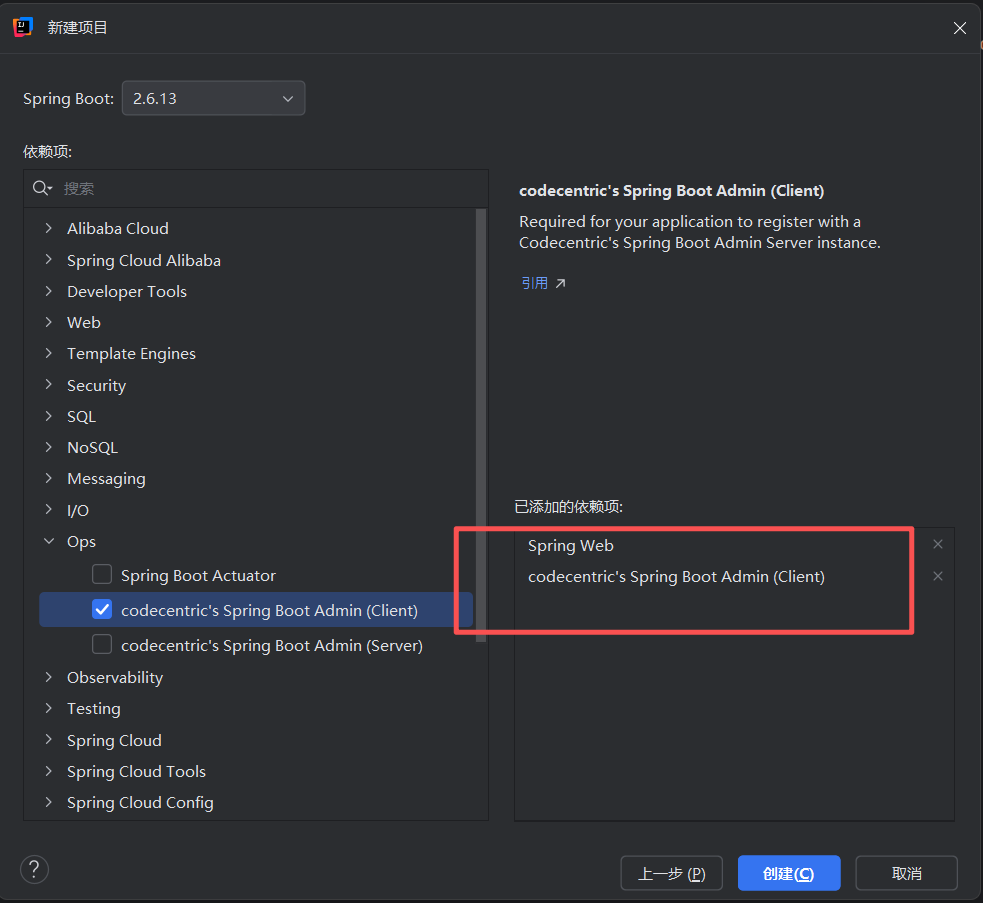
Task: Focus the dependency search field
Action: pos(256,188)
